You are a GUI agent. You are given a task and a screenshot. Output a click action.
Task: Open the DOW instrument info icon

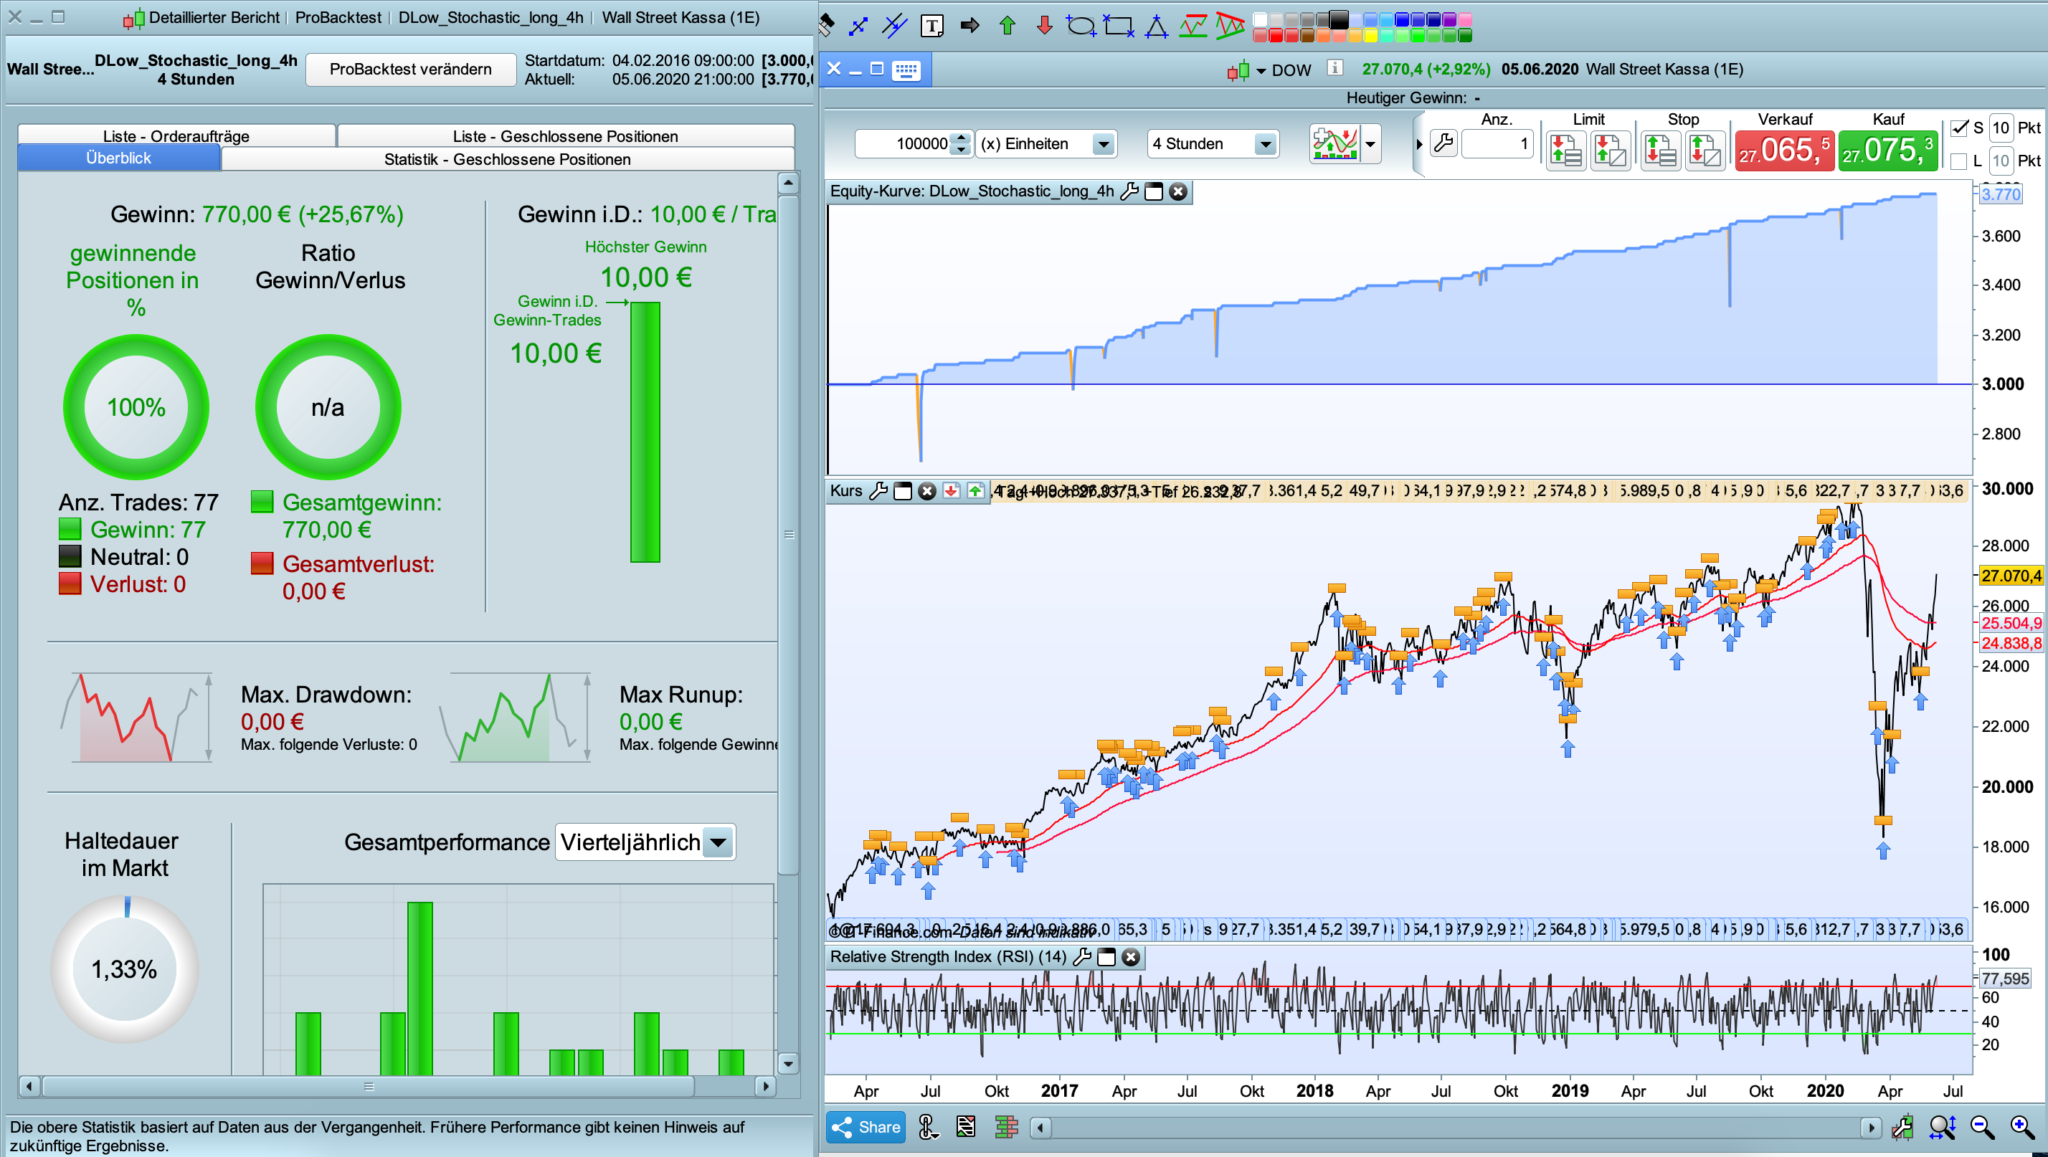[x=1335, y=68]
